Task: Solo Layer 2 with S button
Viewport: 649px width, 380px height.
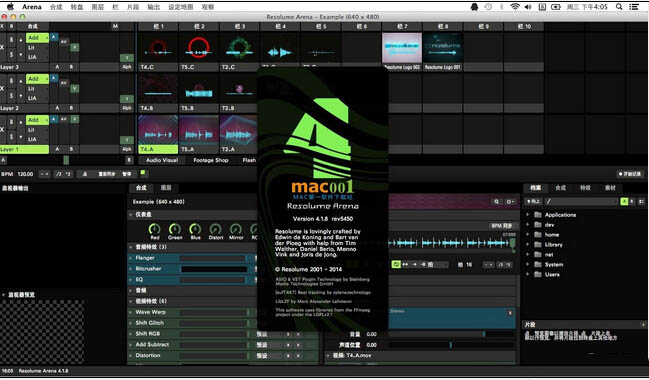Action: pos(11,96)
